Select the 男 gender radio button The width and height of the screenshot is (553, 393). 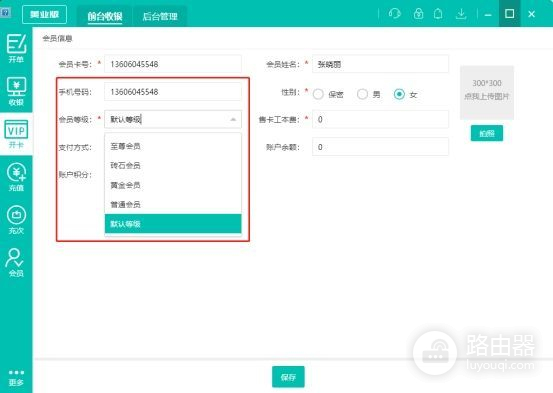362,94
